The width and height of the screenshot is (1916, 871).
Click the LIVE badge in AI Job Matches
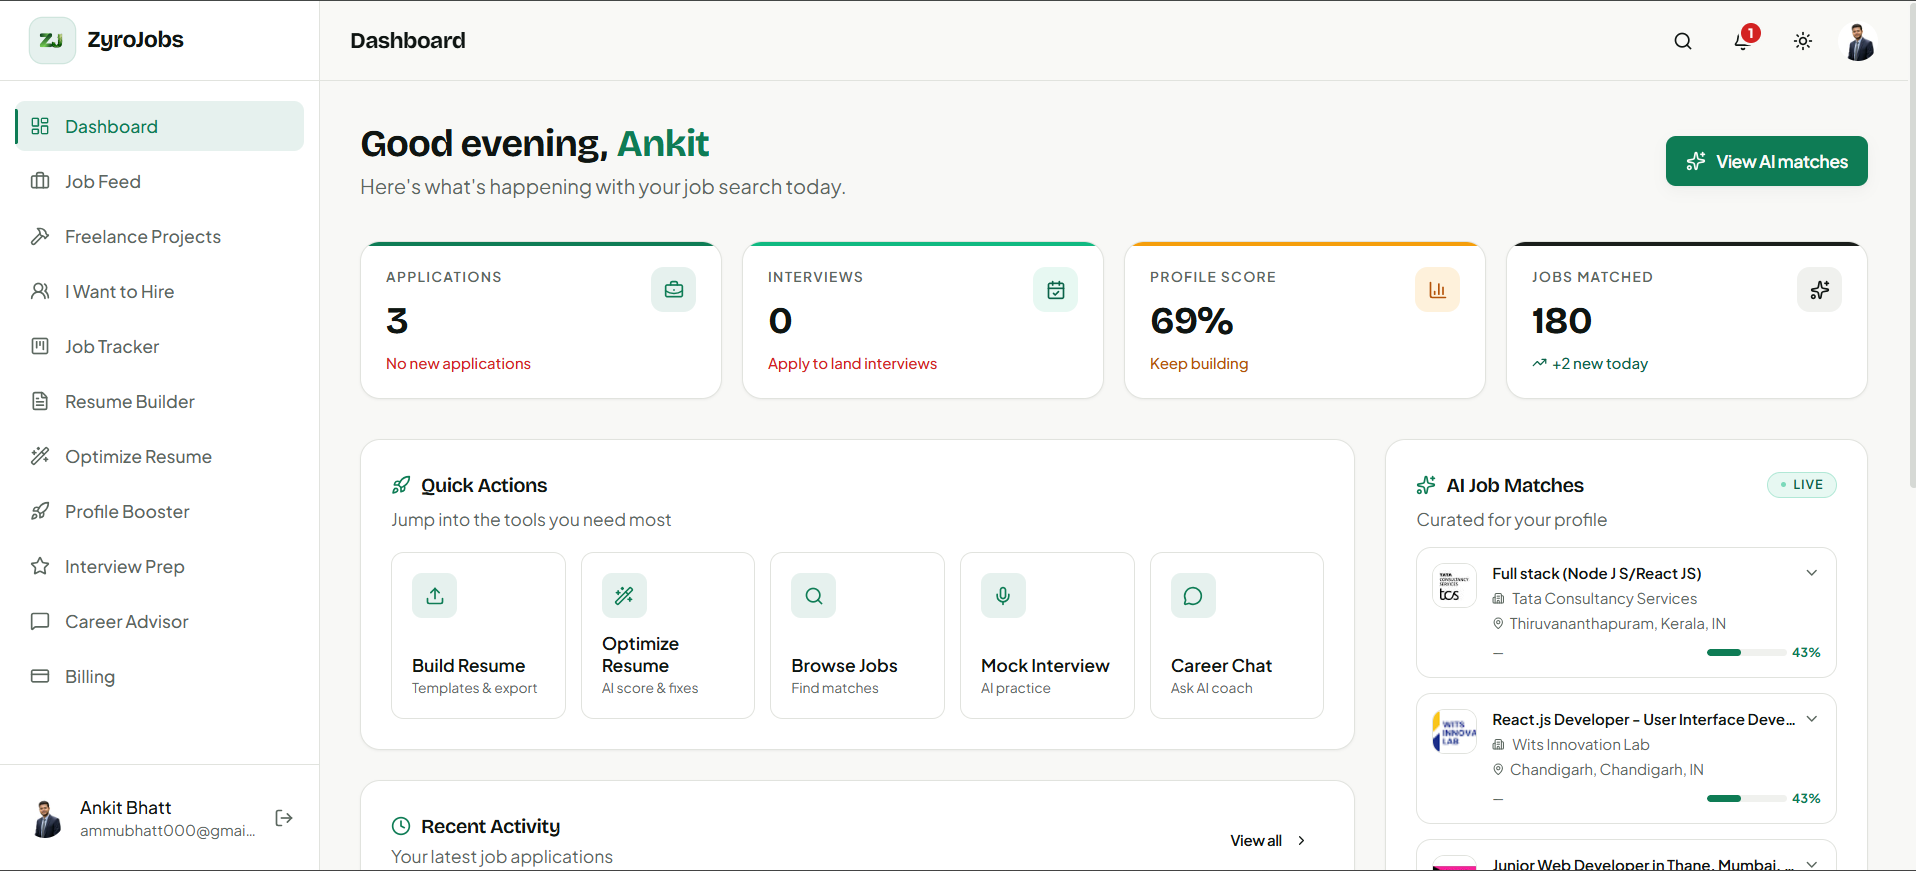coord(1802,485)
